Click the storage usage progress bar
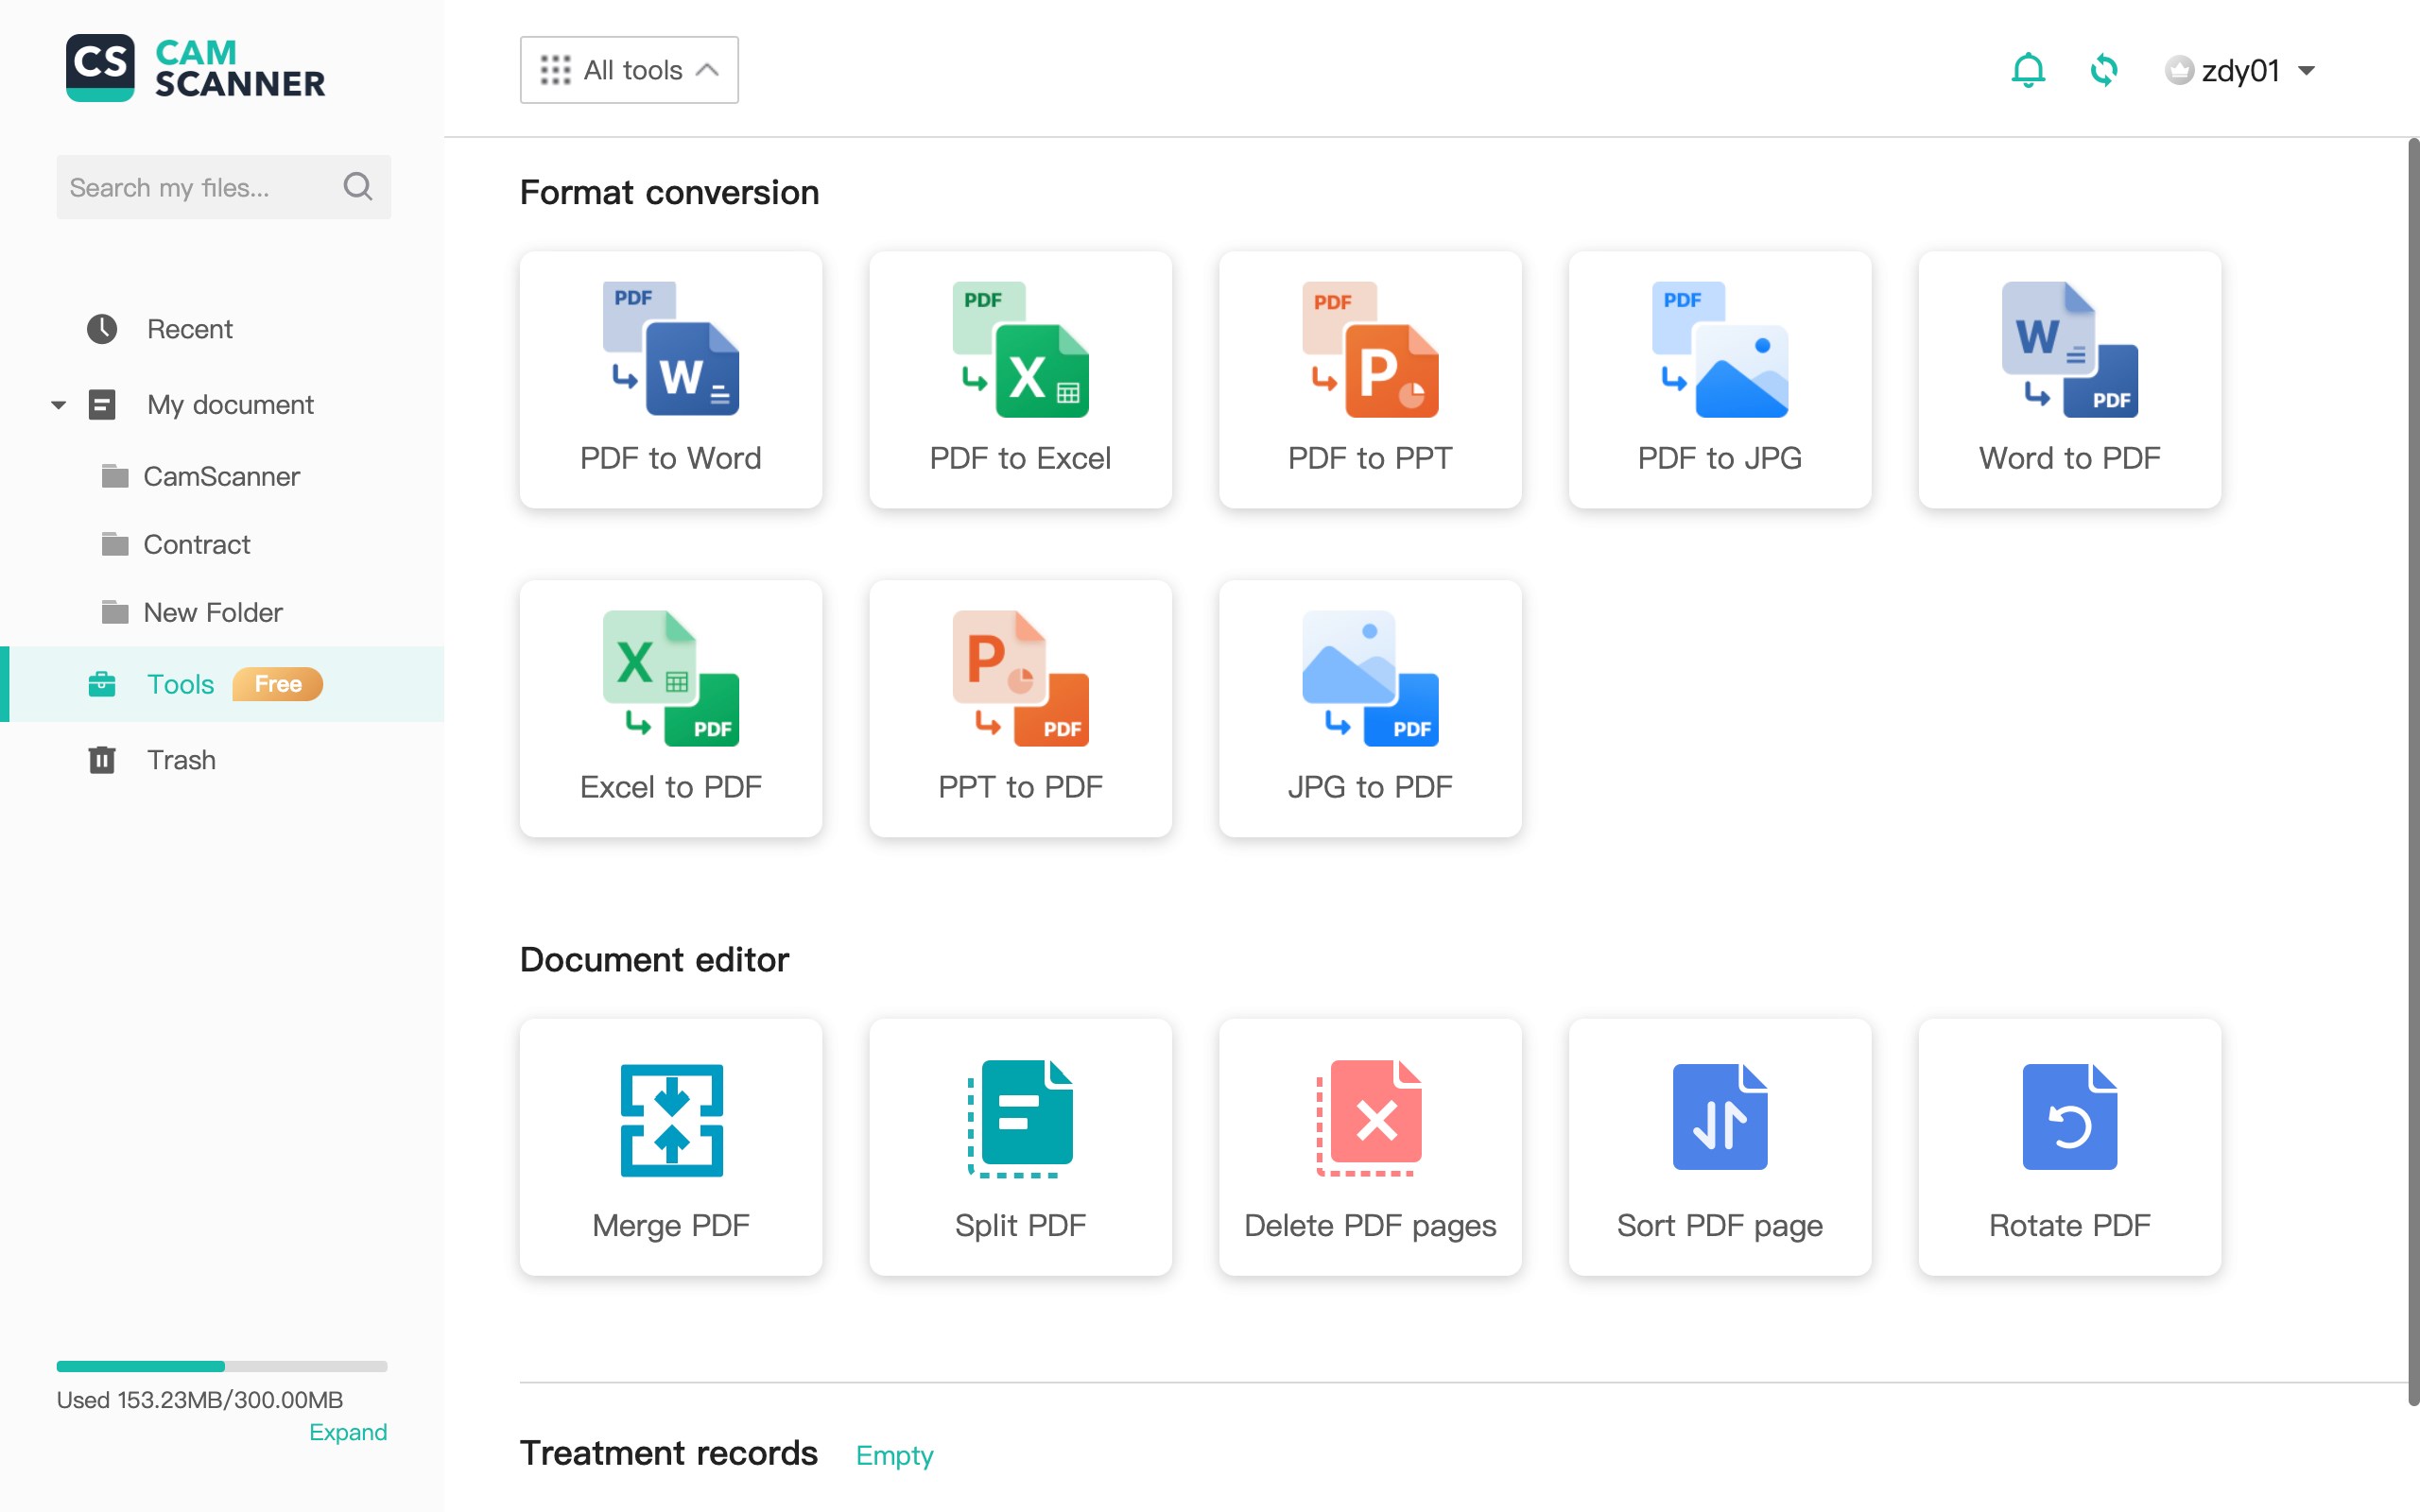Image resolution: width=2420 pixels, height=1512 pixels. tap(222, 1366)
